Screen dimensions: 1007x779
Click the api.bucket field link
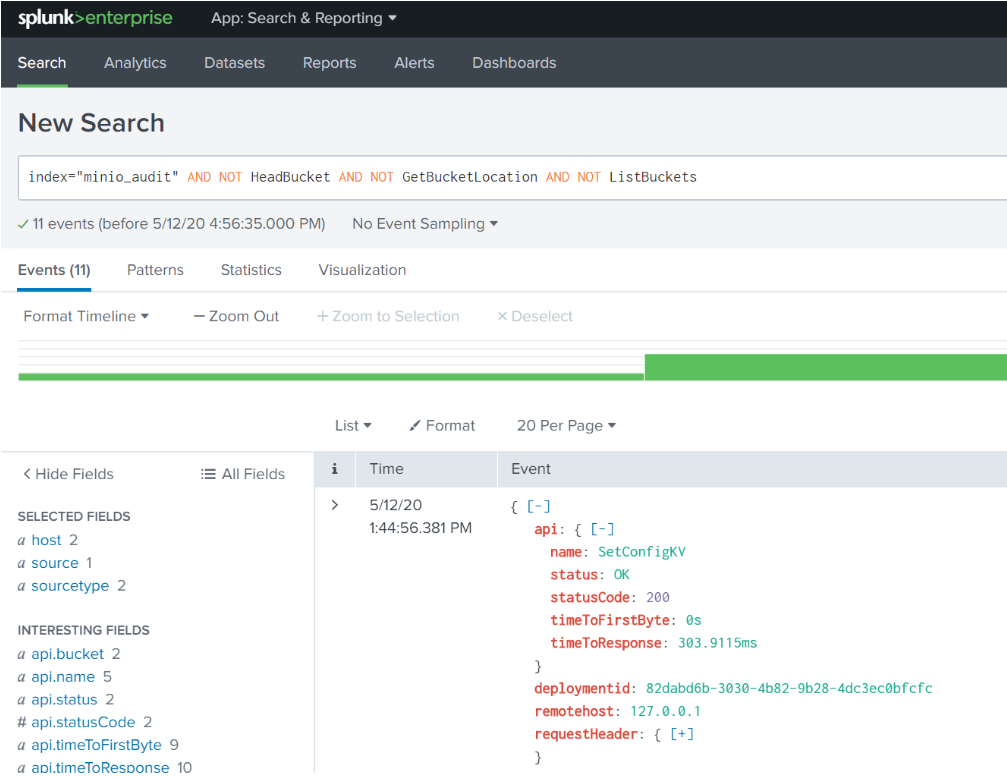click(67, 654)
